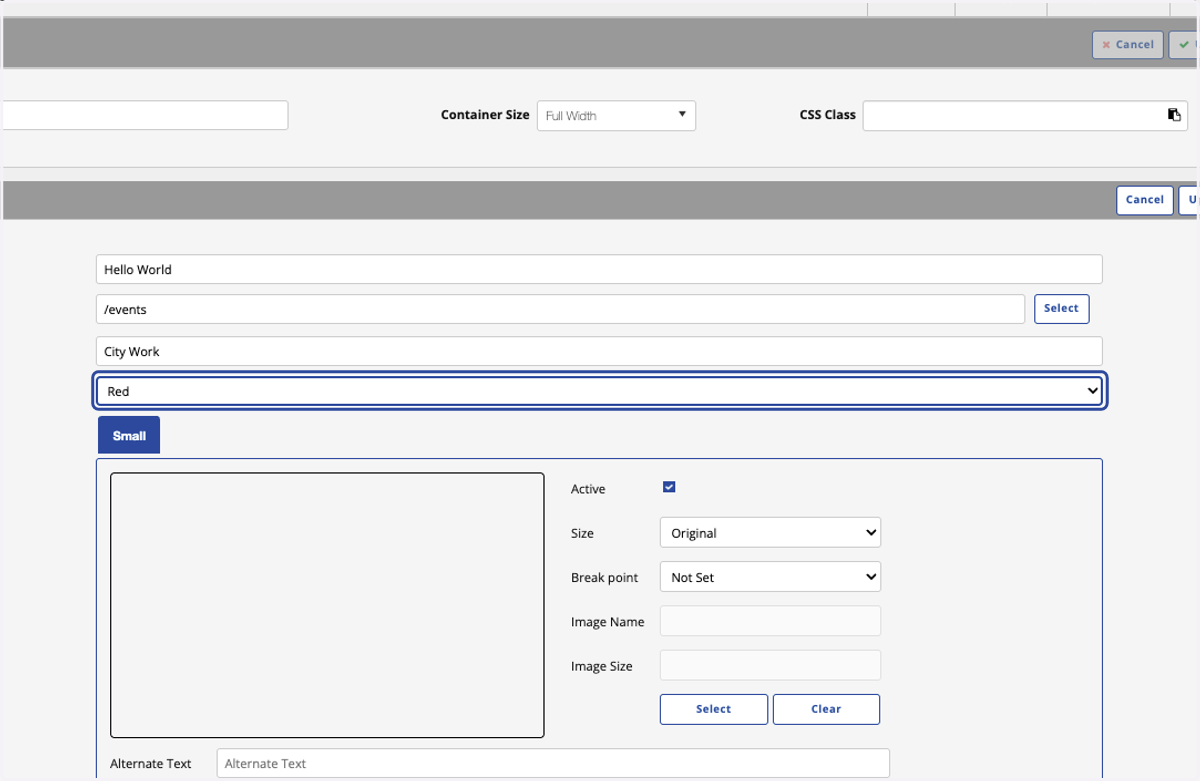1200x781 pixels.
Task: Open the Size dropdown showing Original
Action: [770, 533]
